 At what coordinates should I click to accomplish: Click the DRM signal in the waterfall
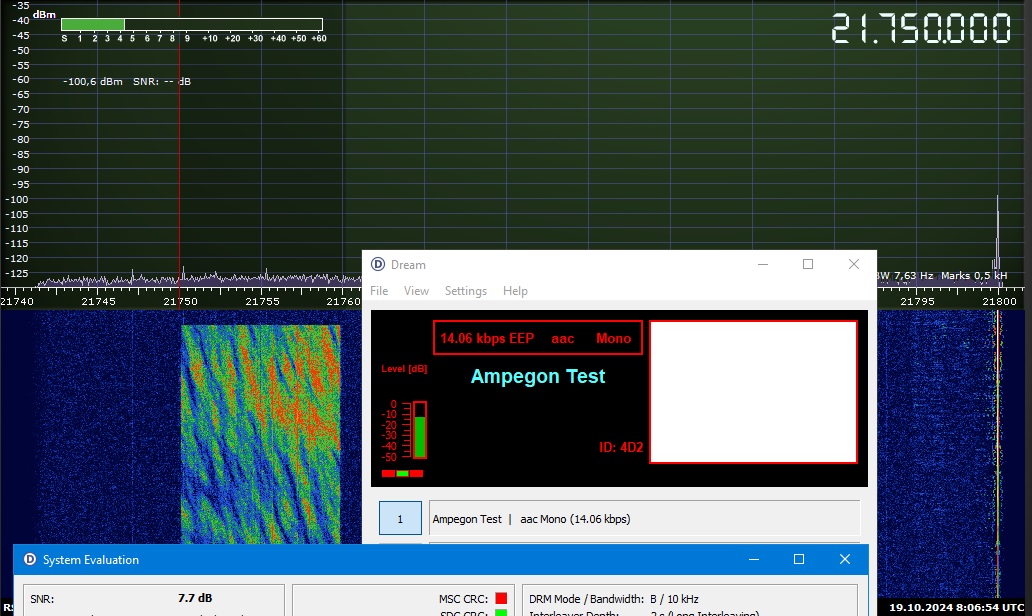click(261, 434)
